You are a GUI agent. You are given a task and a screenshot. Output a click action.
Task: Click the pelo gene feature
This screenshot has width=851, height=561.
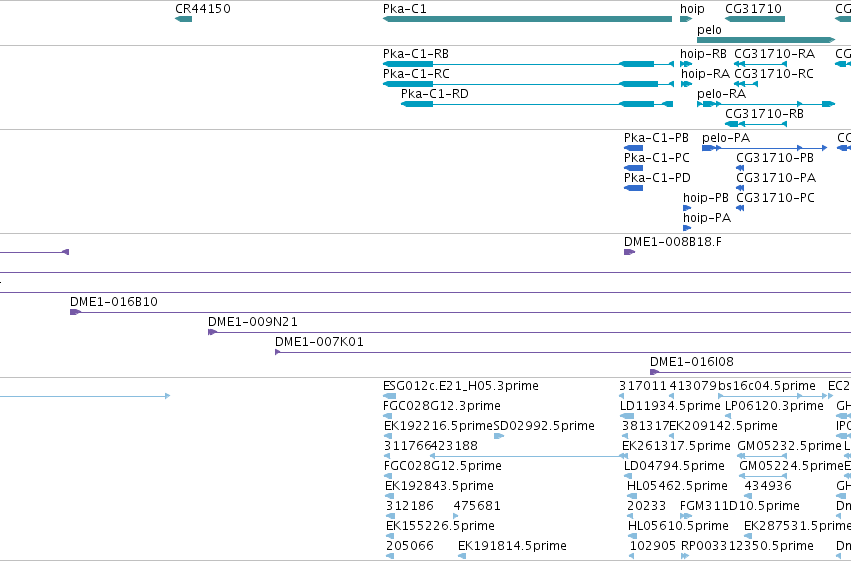766,40
